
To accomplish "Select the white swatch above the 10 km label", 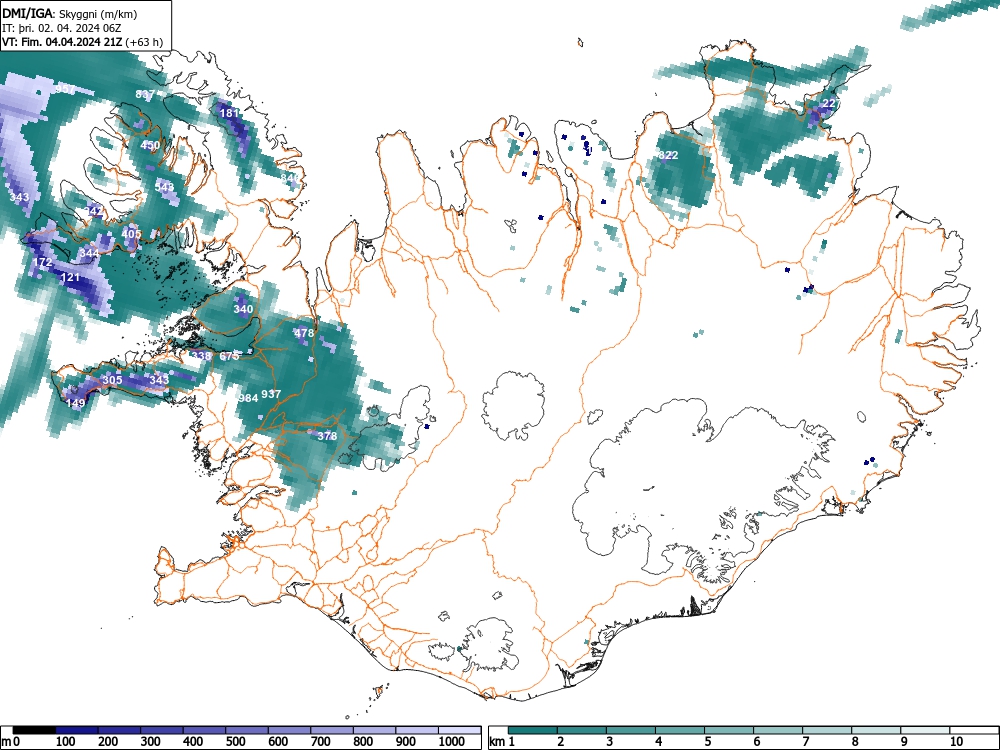I will (x=974, y=730).
